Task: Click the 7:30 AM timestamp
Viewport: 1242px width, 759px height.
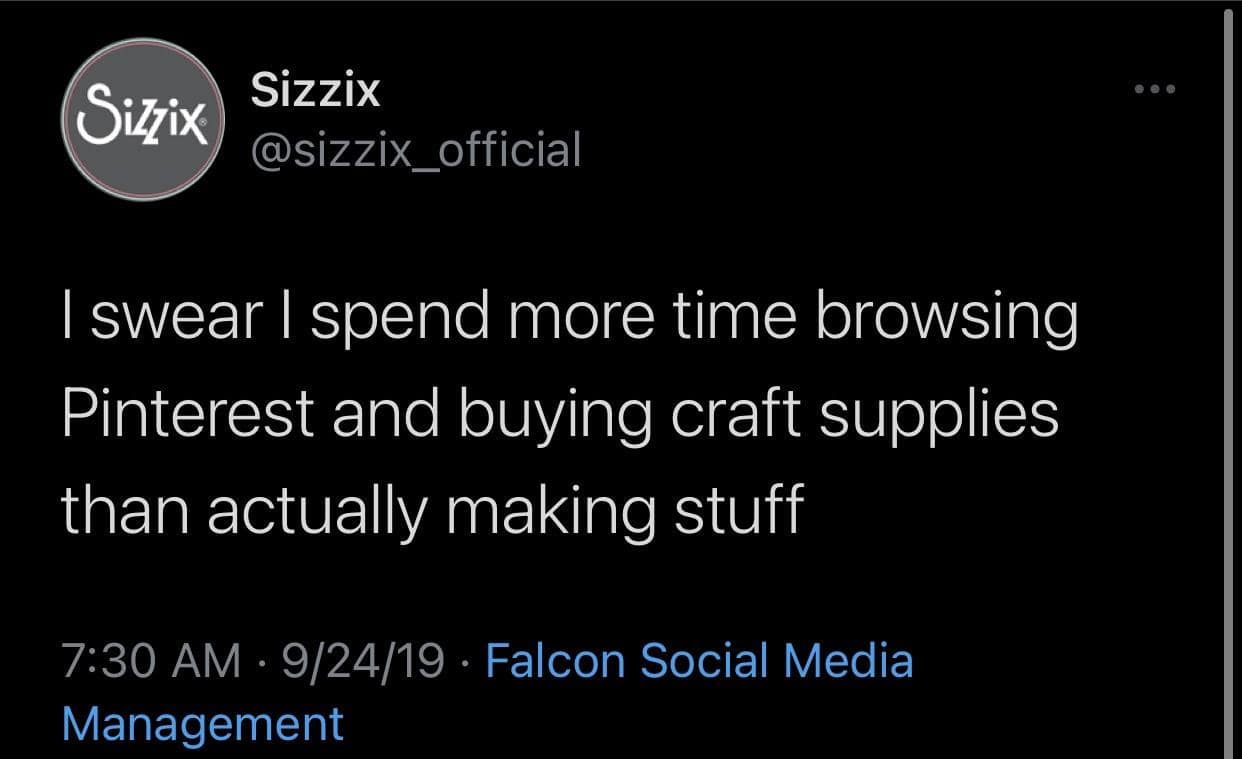Action: click(151, 661)
